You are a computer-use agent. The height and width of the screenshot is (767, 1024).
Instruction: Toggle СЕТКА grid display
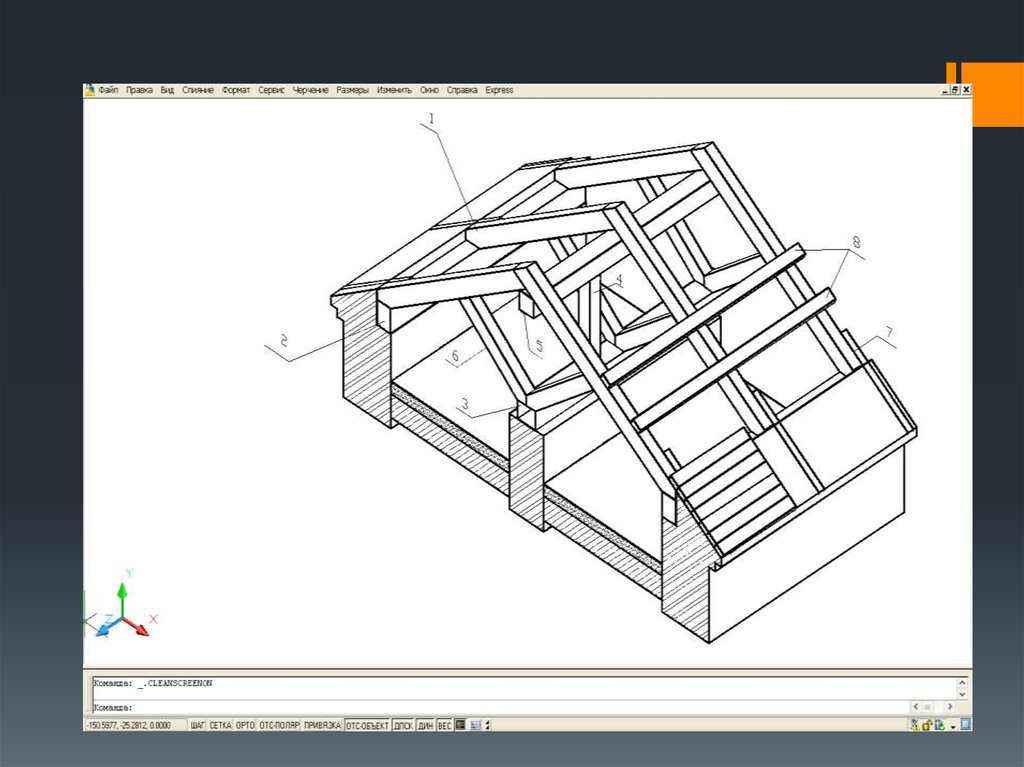(x=220, y=724)
